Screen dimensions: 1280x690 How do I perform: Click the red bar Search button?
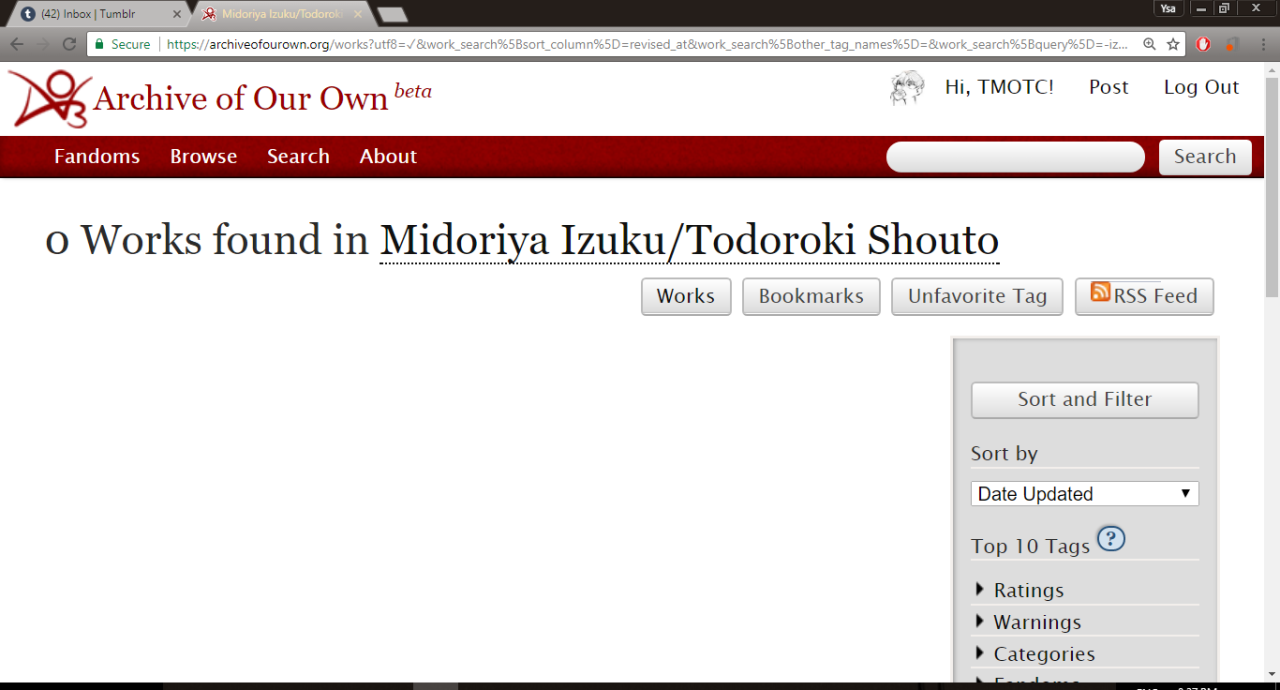[x=1205, y=157]
